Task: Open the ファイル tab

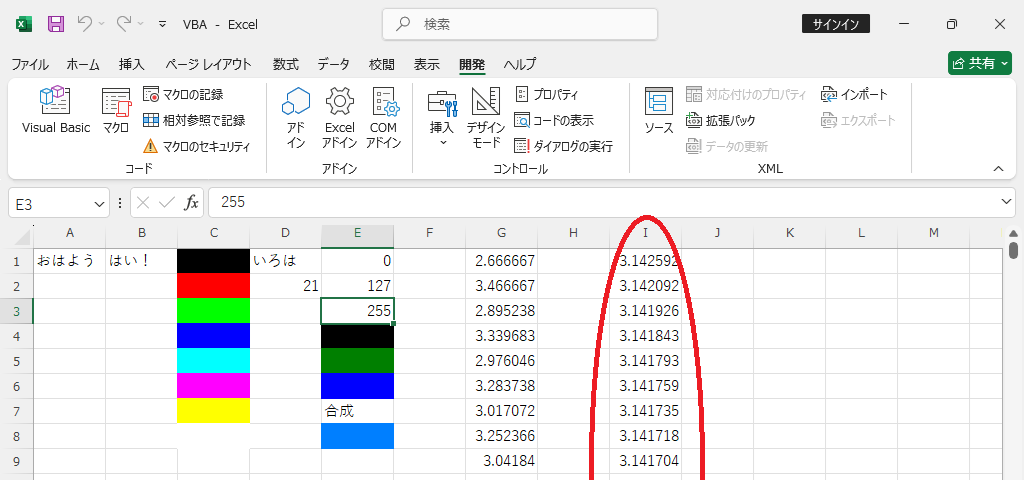Action: click(x=30, y=64)
